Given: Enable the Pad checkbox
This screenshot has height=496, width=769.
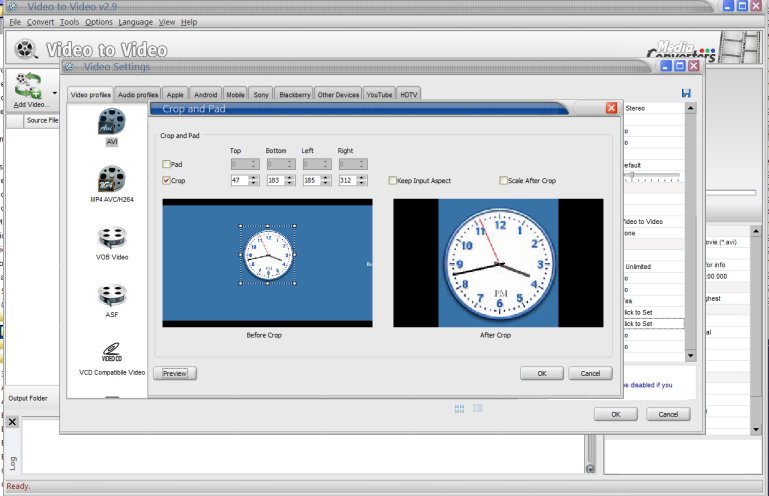Looking at the screenshot, I should [166, 164].
